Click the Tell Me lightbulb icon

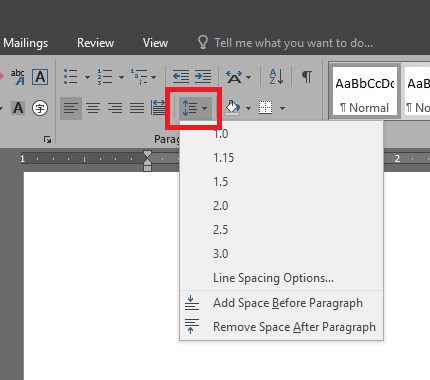pos(203,43)
